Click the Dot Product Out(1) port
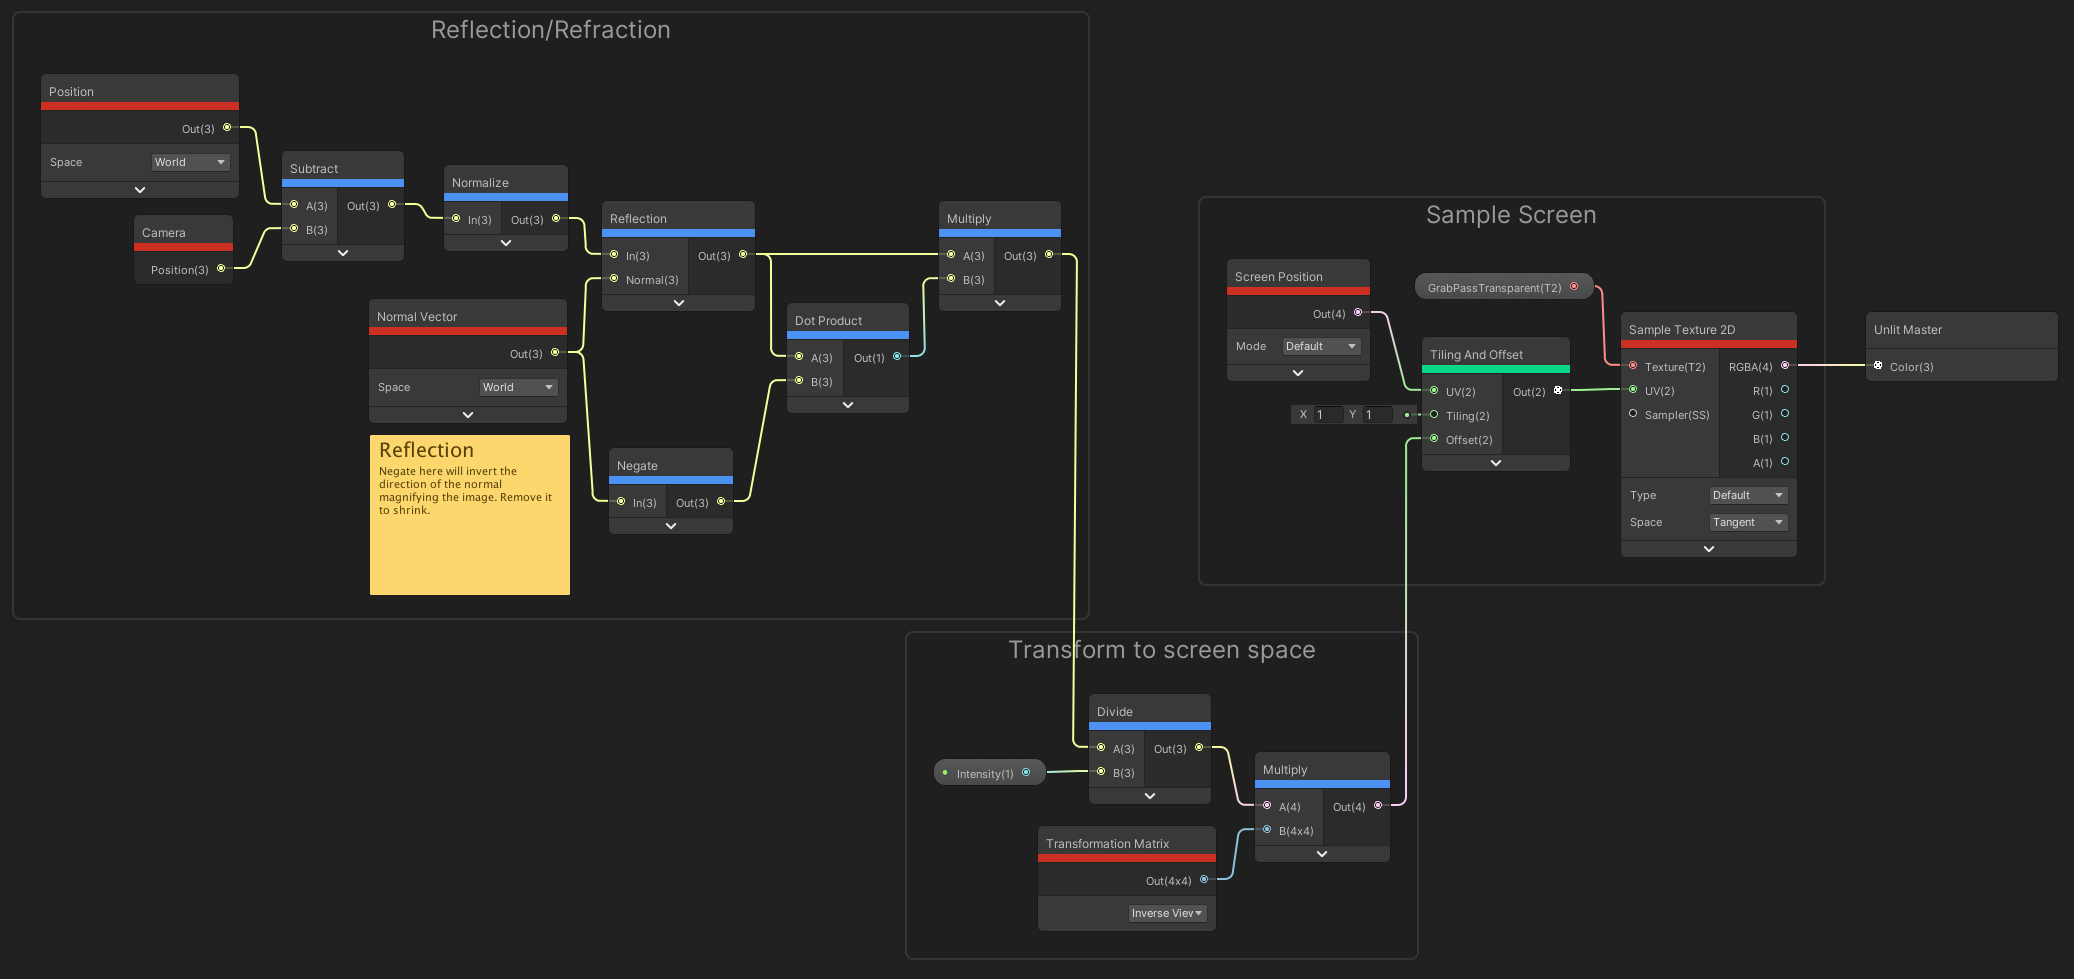2074x979 pixels. pos(897,356)
